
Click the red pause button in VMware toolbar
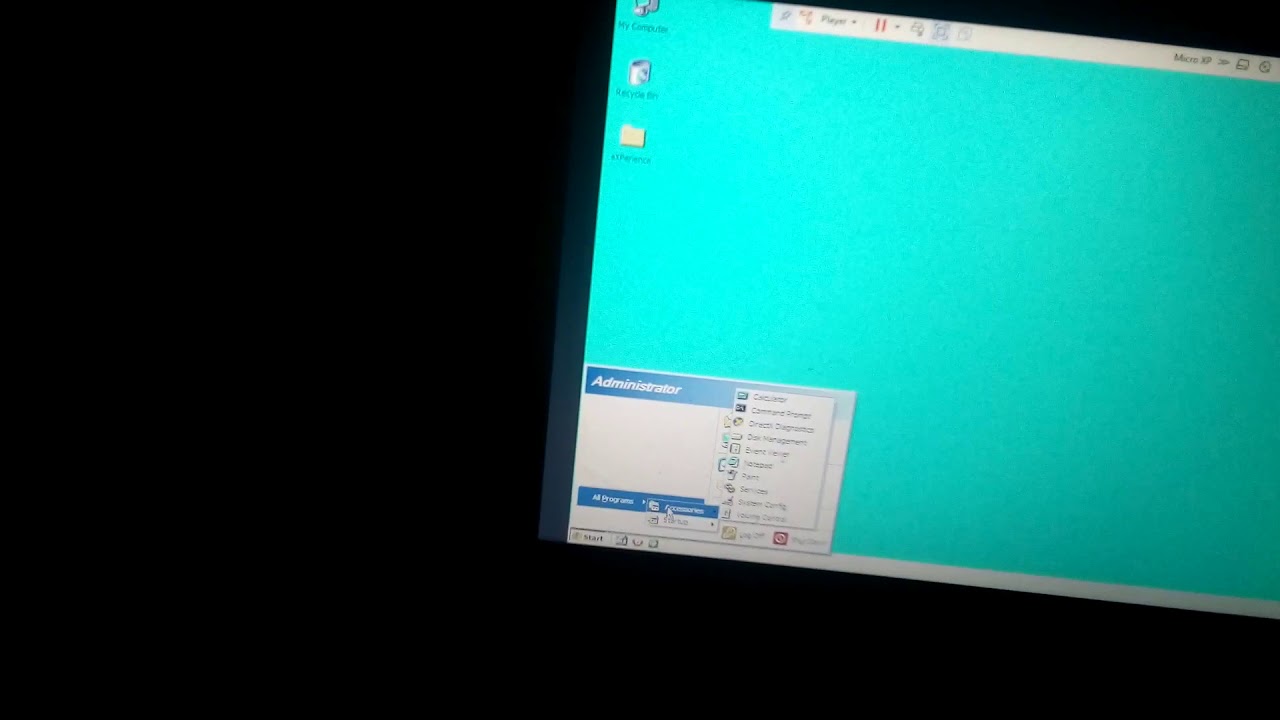tap(881, 25)
